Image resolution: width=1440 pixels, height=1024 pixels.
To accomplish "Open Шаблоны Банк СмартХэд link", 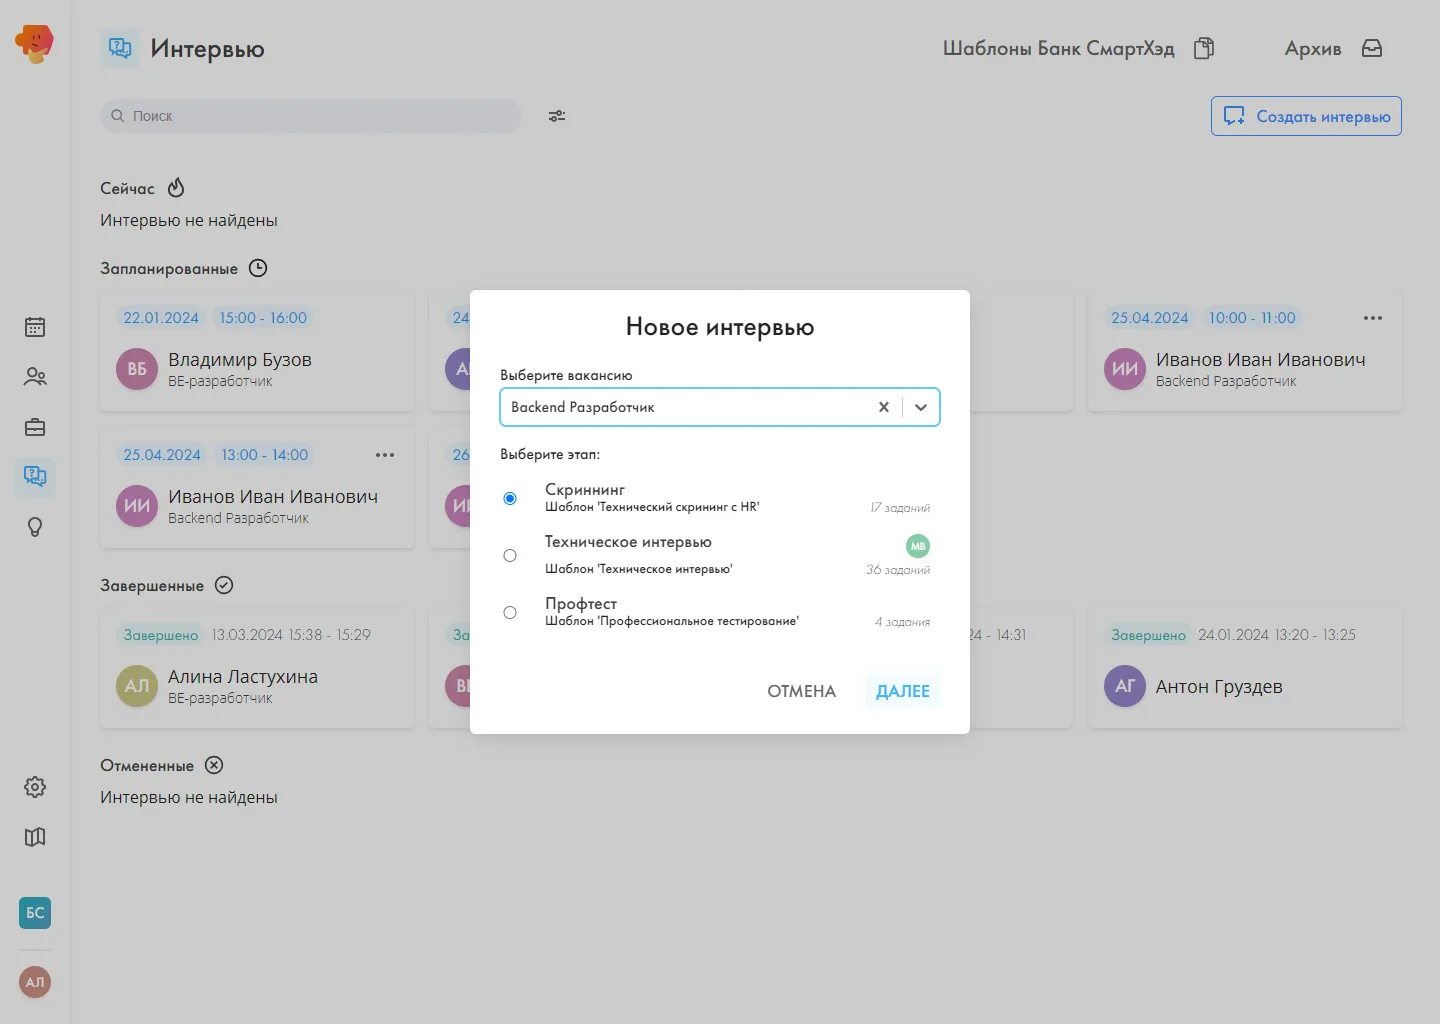I will click(x=1059, y=48).
